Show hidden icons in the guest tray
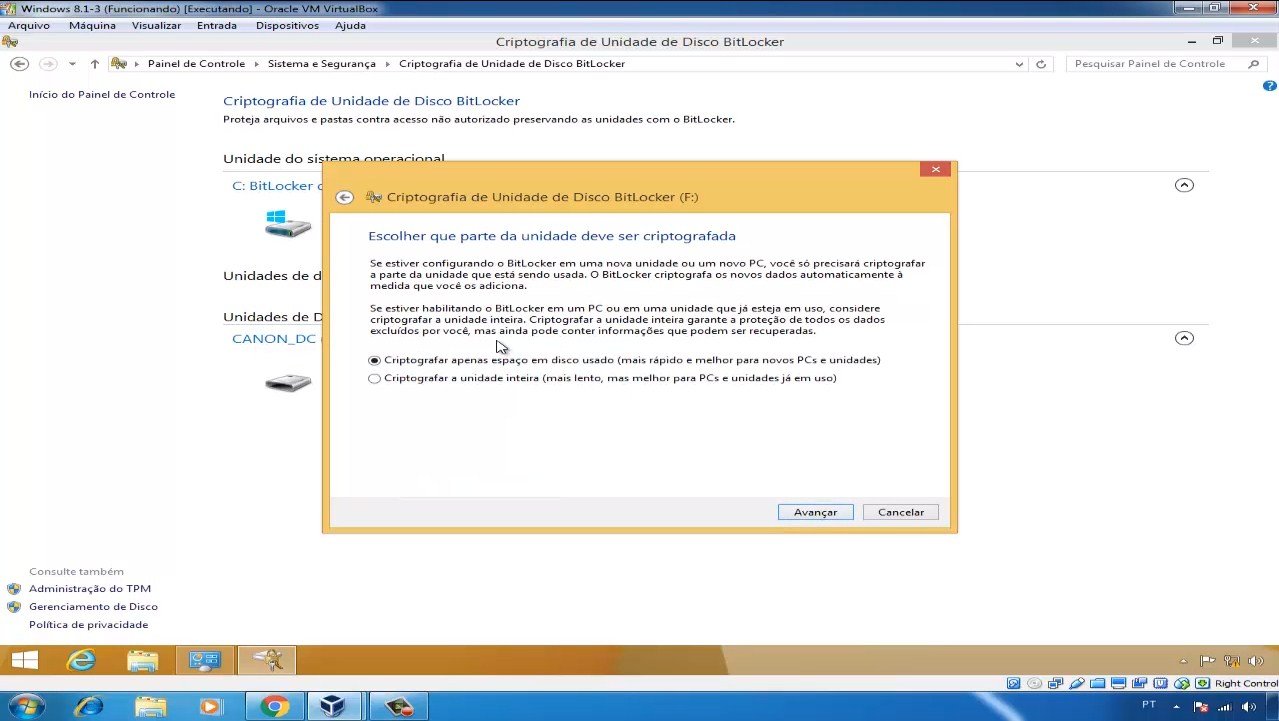This screenshot has height=721, width=1279. pyautogui.click(x=1185, y=661)
